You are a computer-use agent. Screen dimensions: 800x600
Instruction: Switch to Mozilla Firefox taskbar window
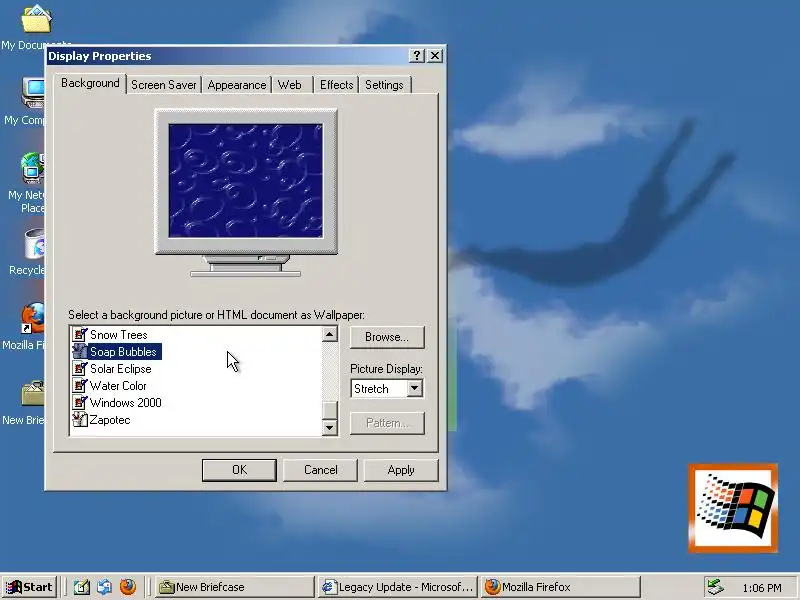(x=560, y=587)
